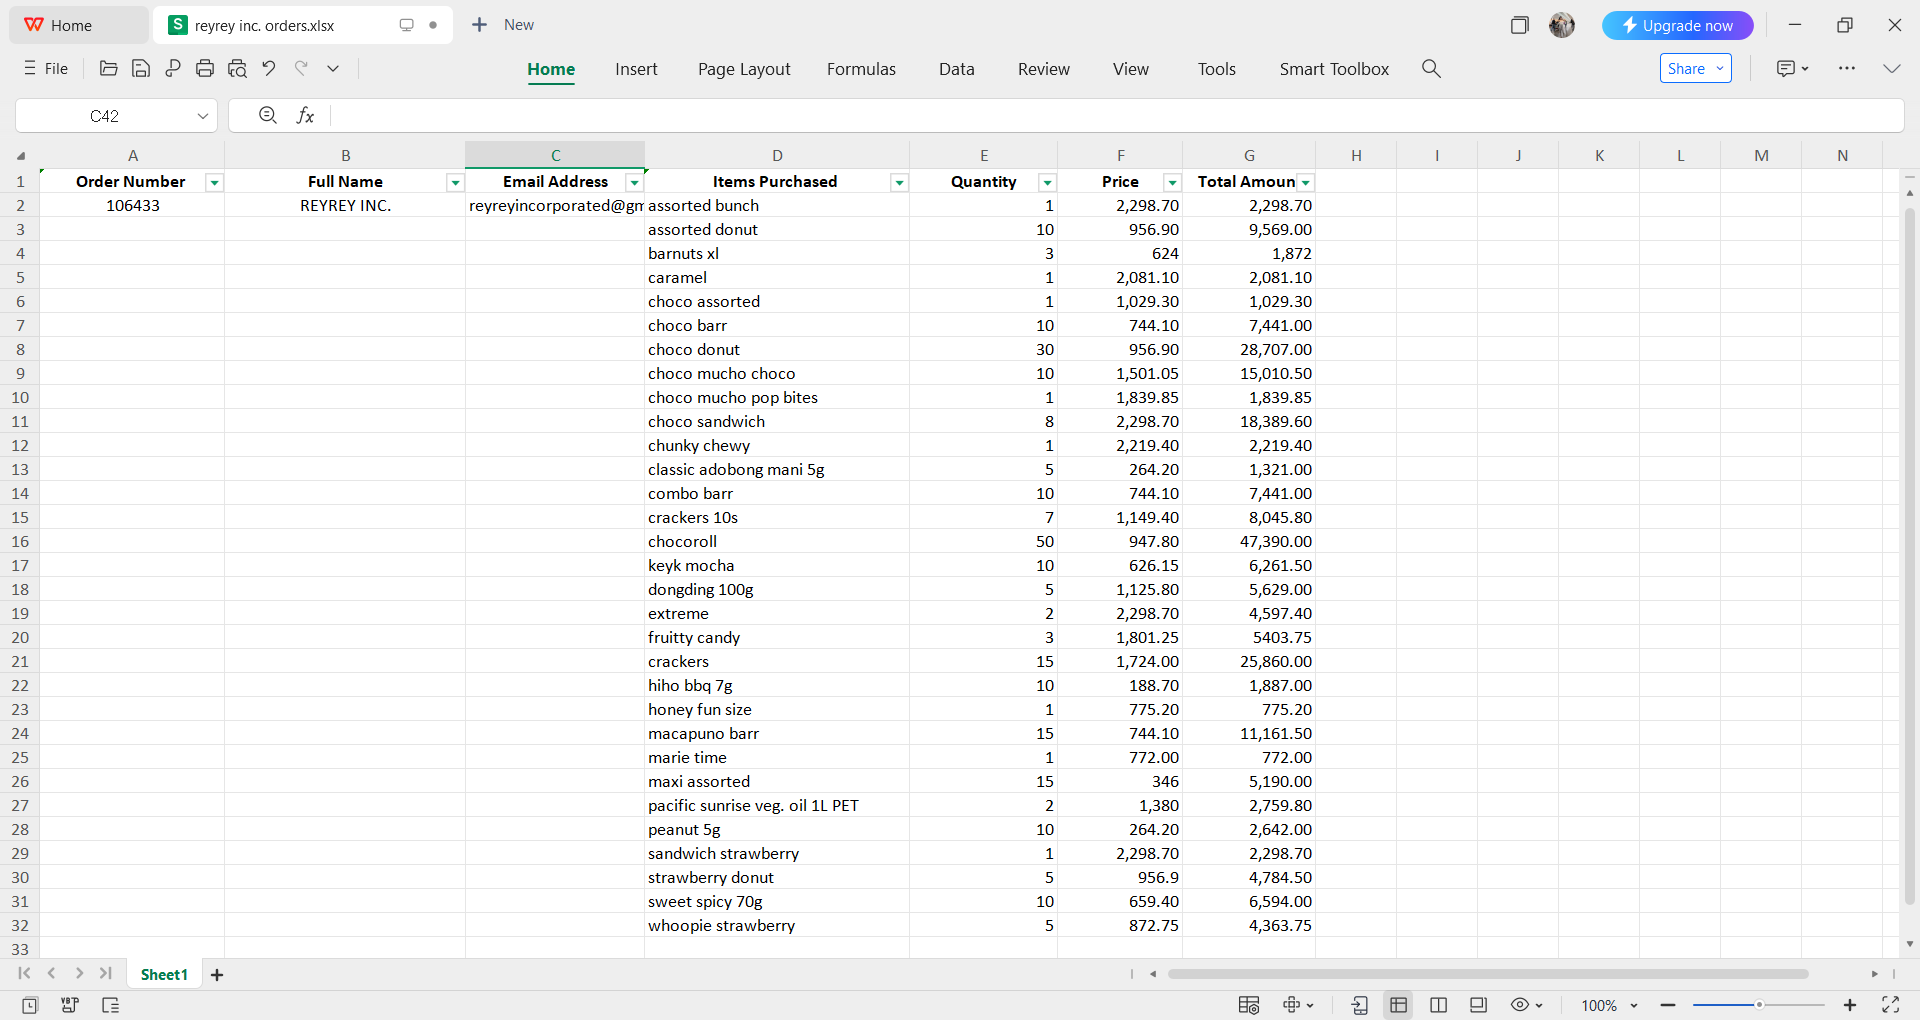Open Total Amount column filter dropdown
Image resolution: width=1920 pixels, height=1020 pixels.
click(x=1305, y=182)
